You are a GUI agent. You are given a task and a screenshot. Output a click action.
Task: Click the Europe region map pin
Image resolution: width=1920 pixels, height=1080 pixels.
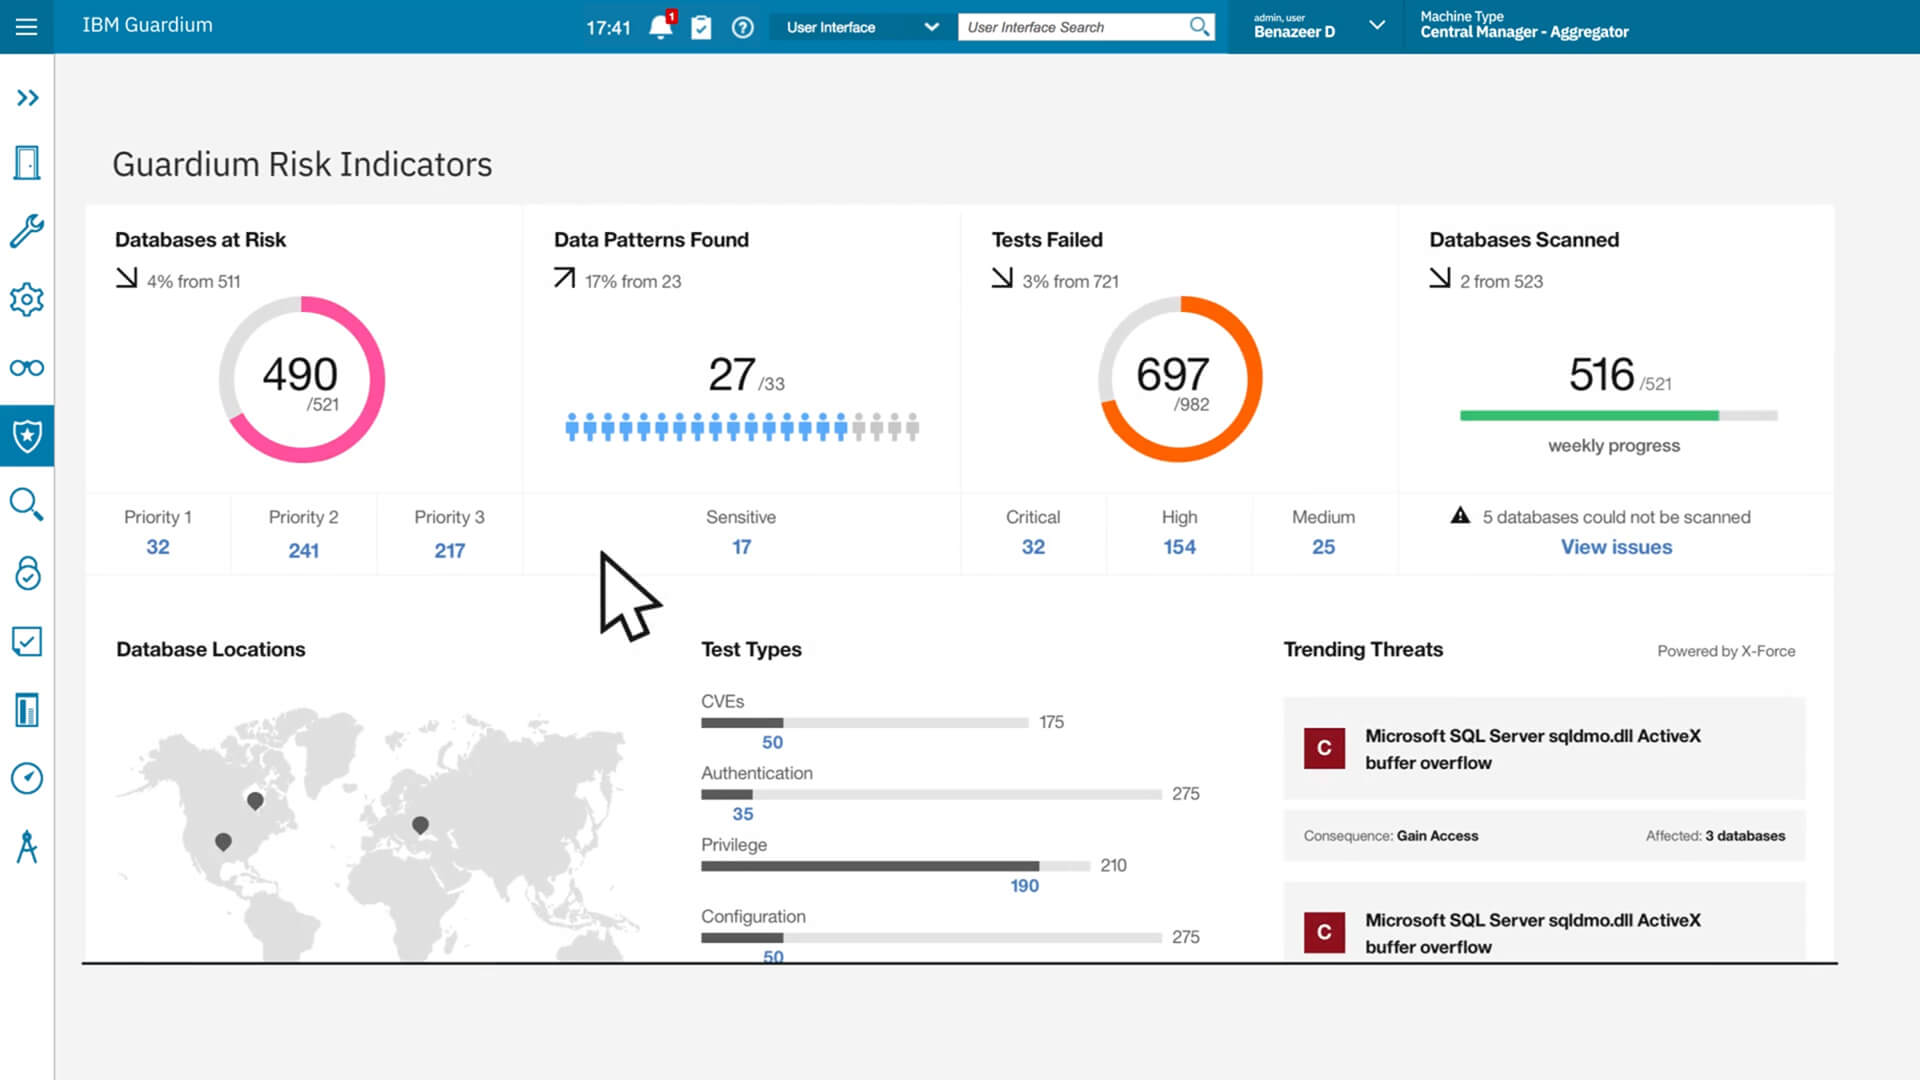pyautogui.click(x=420, y=825)
